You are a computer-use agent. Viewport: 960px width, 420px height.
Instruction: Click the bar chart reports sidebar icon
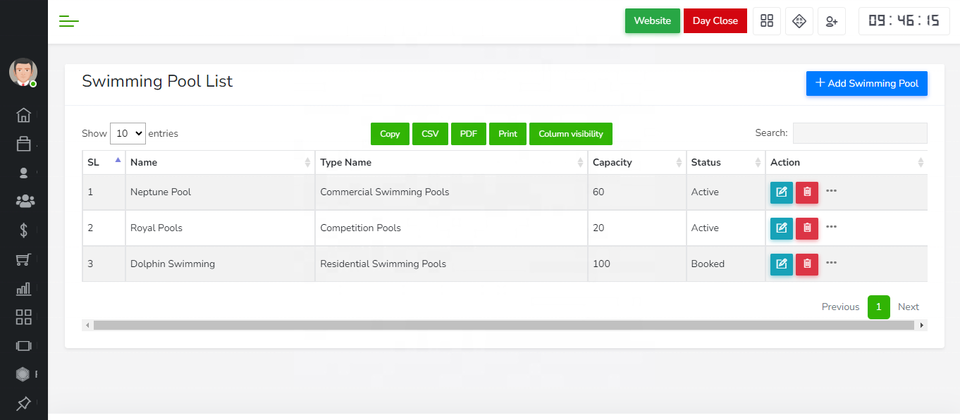tap(24, 289)
